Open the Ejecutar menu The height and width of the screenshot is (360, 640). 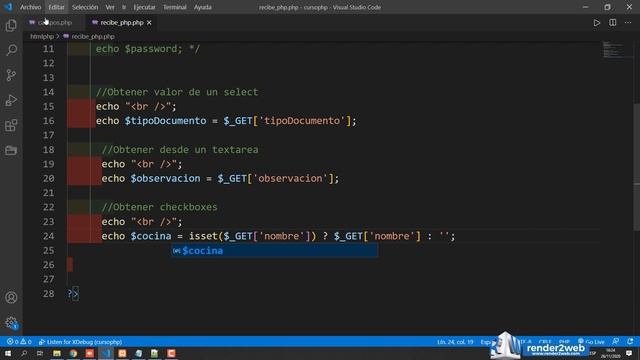tap(144, 7)
